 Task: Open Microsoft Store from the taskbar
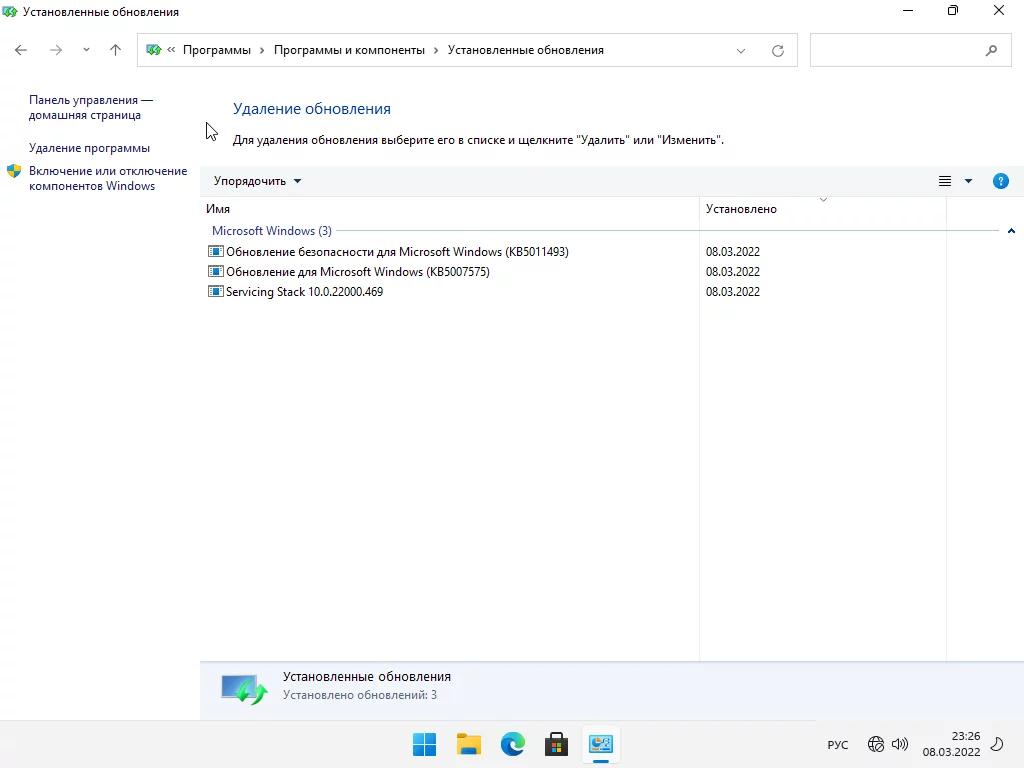[556, 744]
